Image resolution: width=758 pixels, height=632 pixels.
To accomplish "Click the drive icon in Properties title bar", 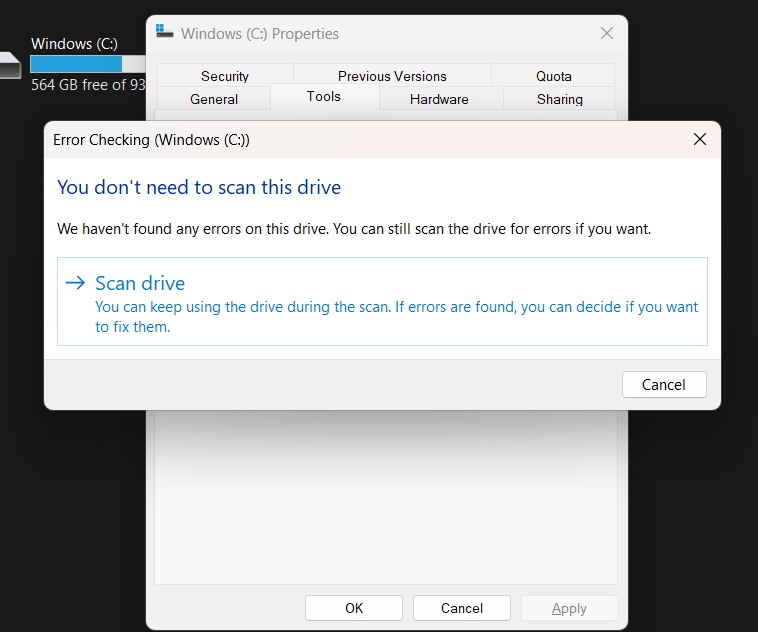I will pos(165,32).
